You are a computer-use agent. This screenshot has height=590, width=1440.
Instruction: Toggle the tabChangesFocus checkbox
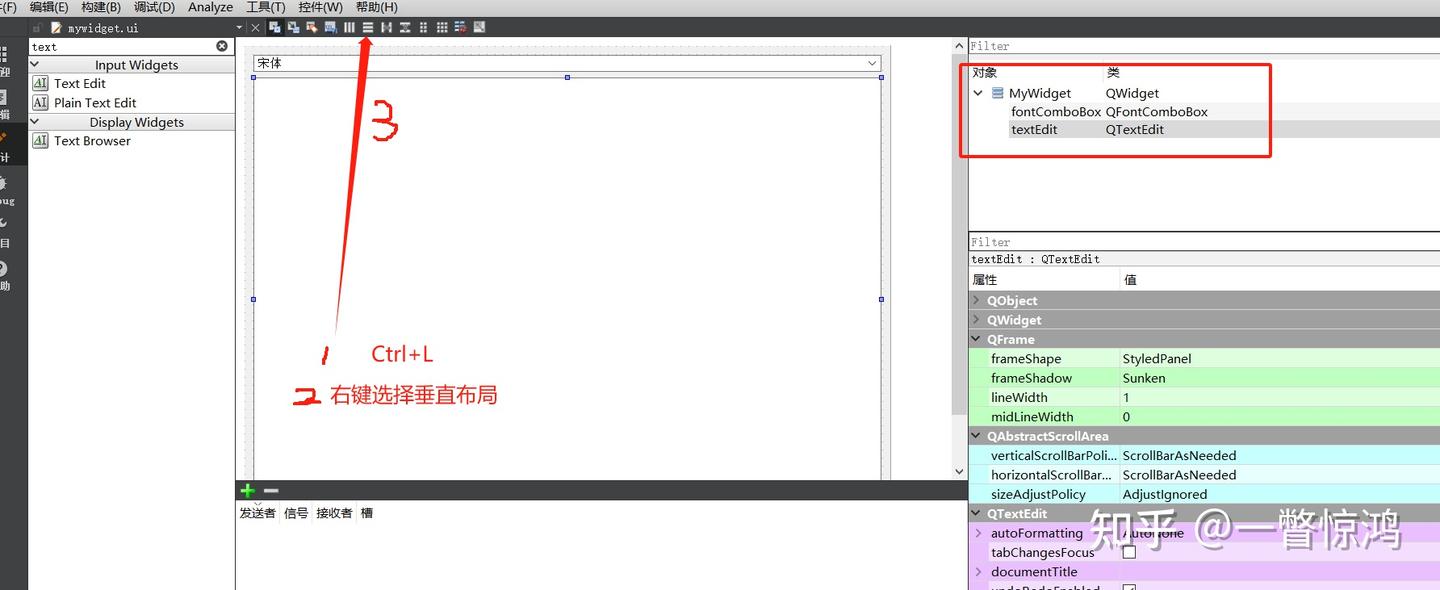click(1129, 552)
